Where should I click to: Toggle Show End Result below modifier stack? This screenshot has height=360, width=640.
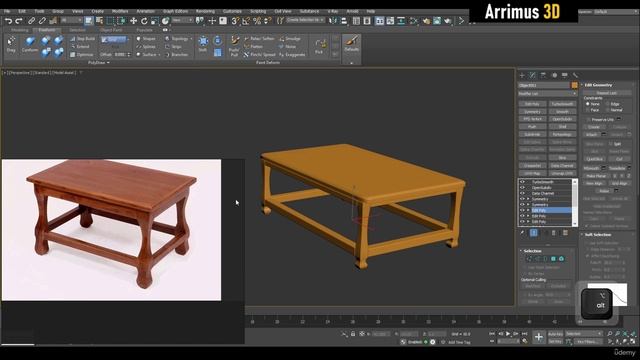[533, 233]
